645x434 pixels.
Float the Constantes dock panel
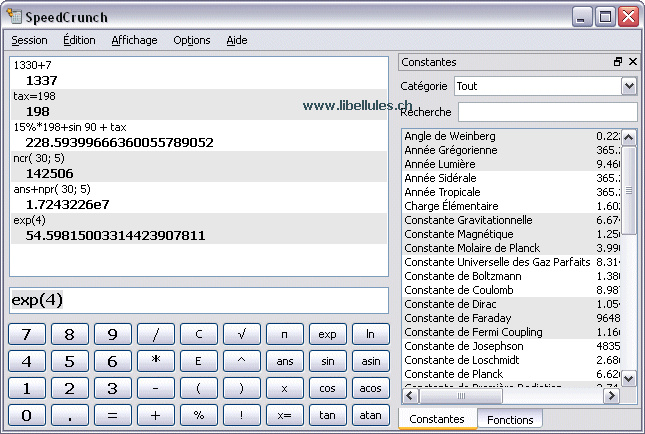point(617,62)
